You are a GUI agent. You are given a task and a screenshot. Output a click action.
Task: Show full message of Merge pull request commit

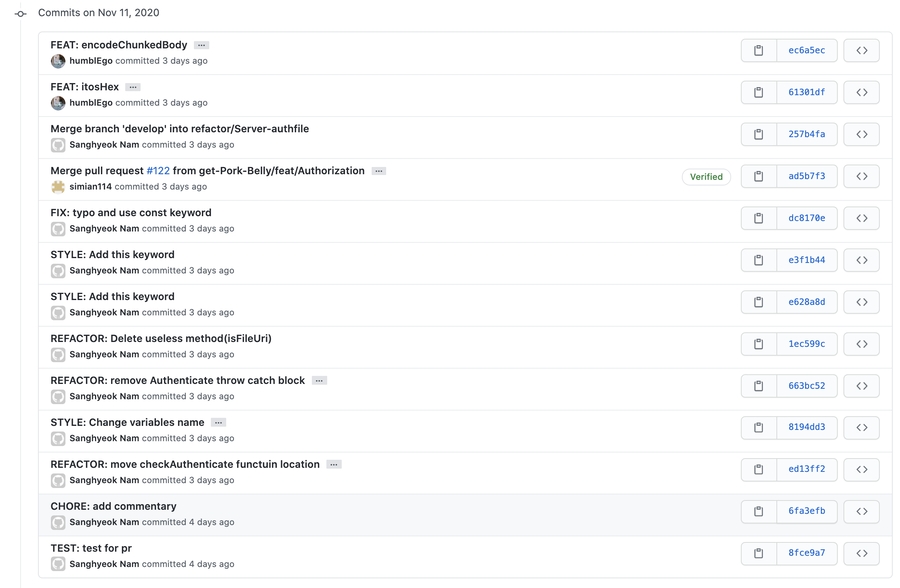tap(379, 171)
